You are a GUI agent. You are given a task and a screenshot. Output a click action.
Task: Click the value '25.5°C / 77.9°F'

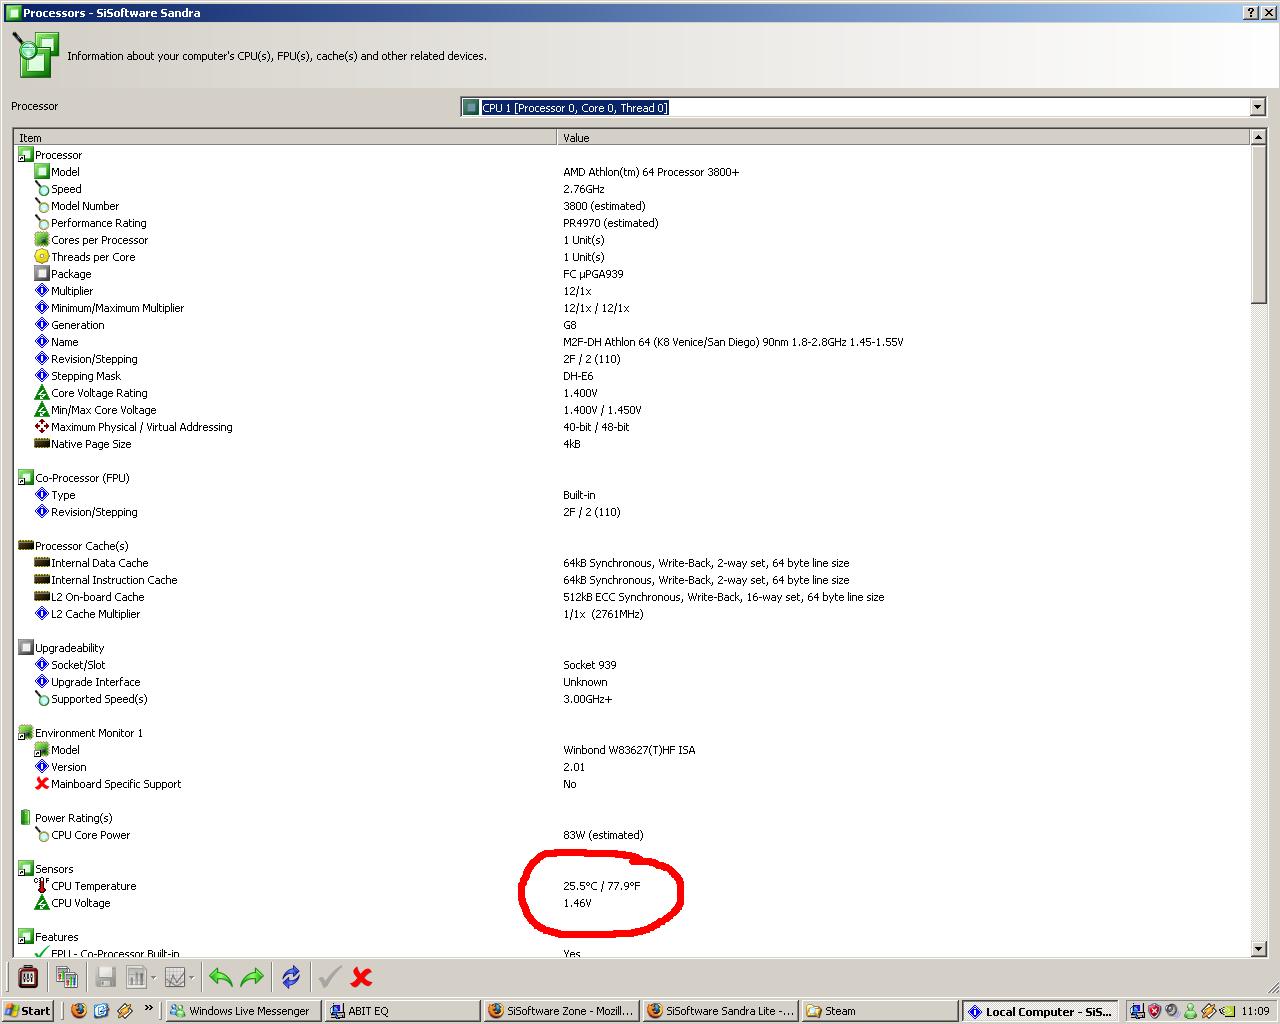(601, 886)
